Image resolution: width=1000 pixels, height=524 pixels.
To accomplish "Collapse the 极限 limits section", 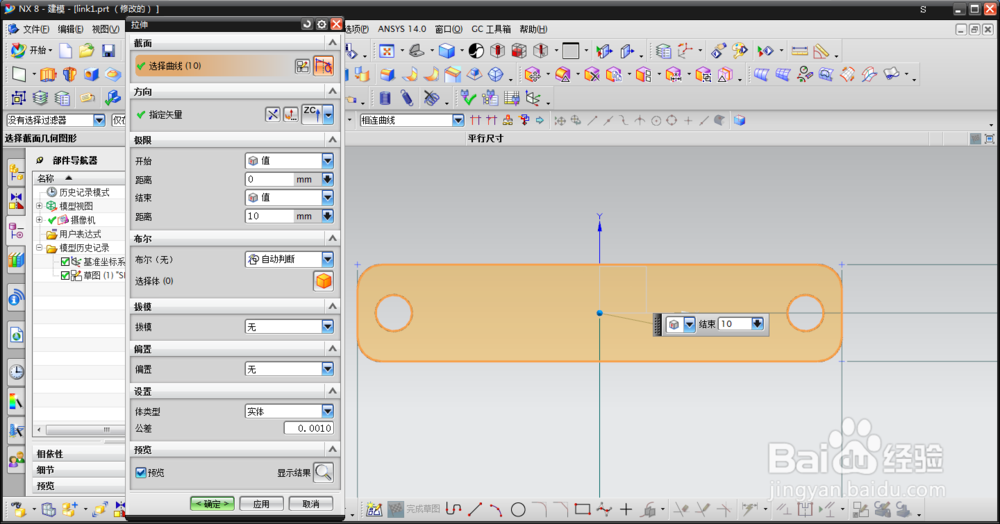I will tap(332, 139).
